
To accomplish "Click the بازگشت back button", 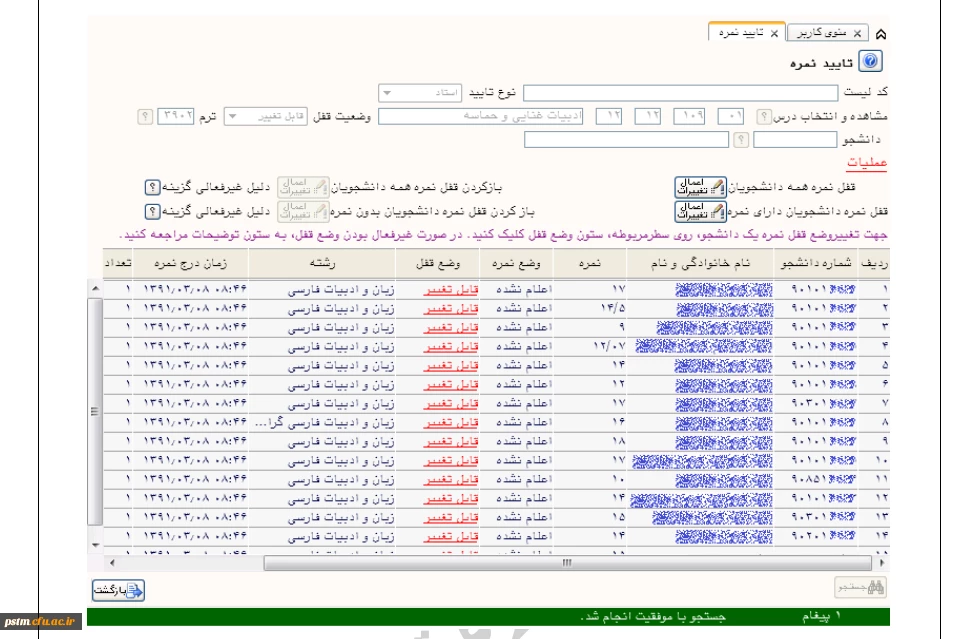I will 118,590.
